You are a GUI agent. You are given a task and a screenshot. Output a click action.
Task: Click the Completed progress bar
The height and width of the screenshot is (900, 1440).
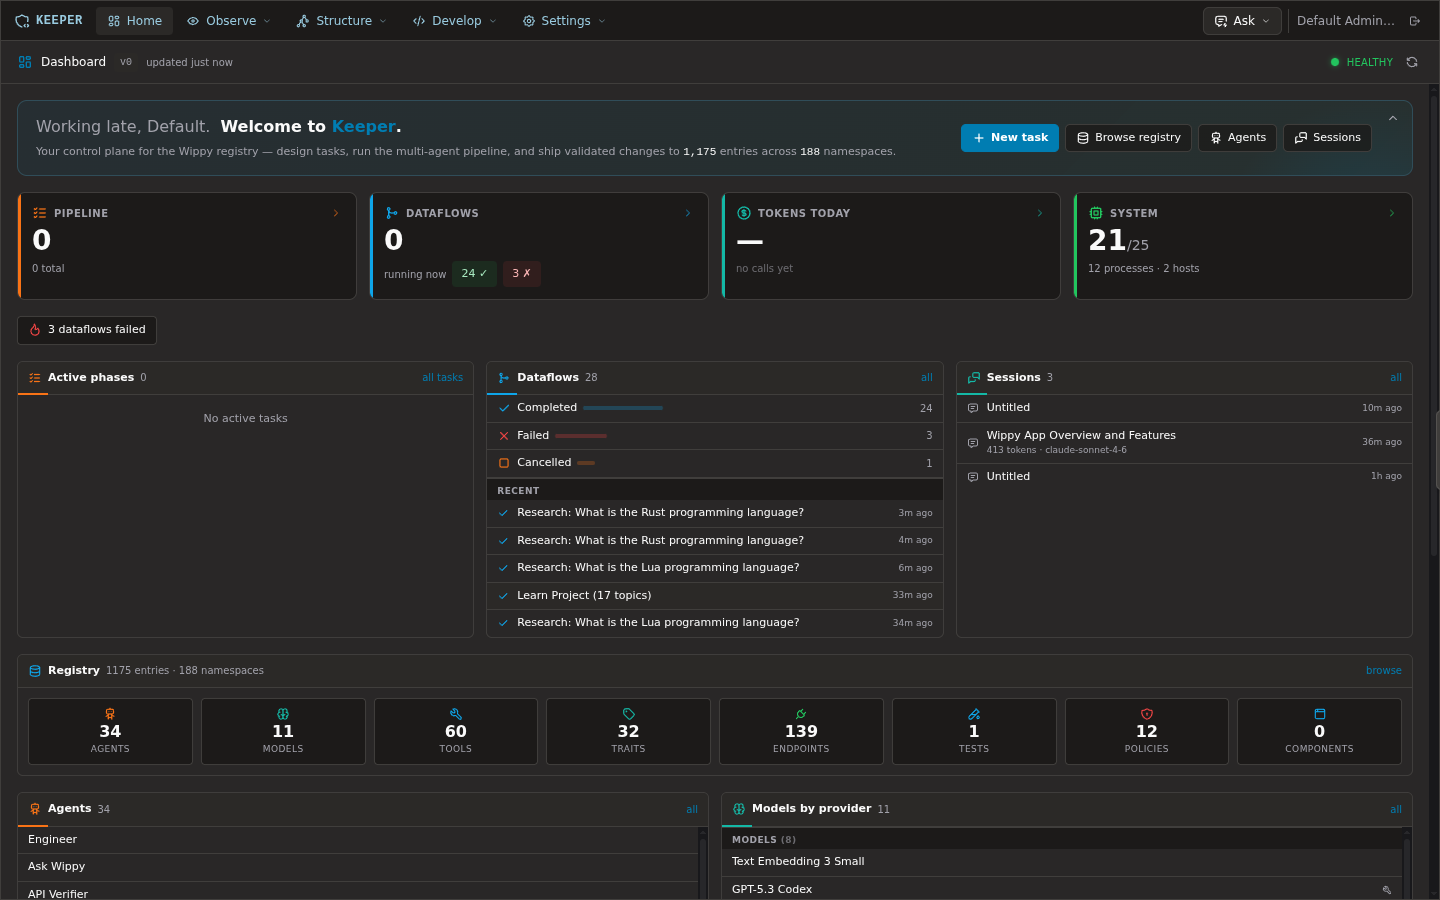pos(623,408)
